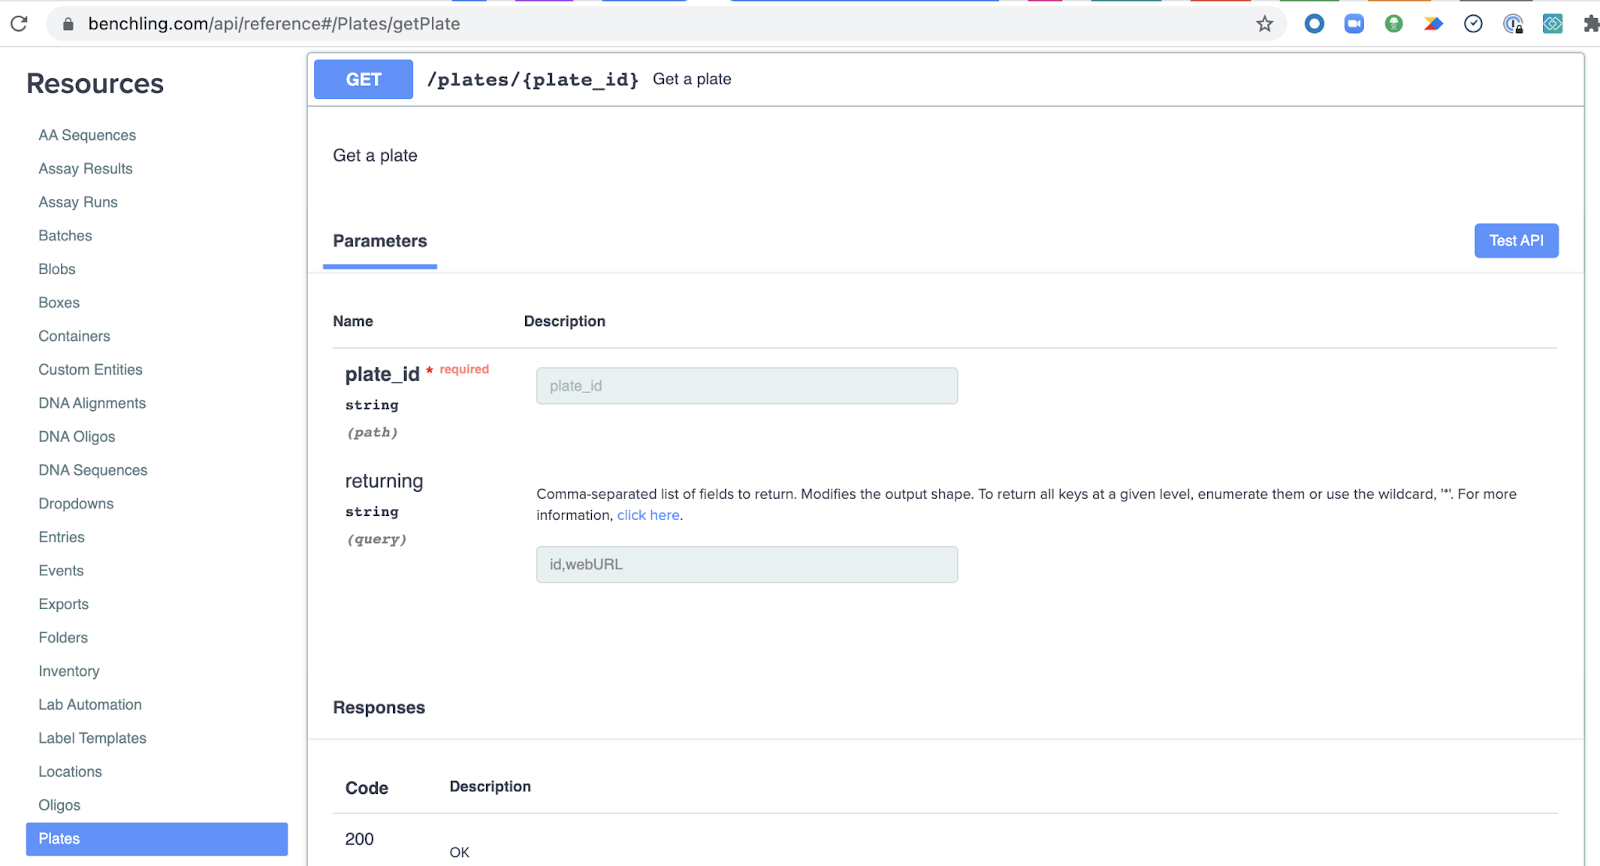Open the teal diamond extension icon
This screenshot has width=1600, height=866.
click(1552, 24)
